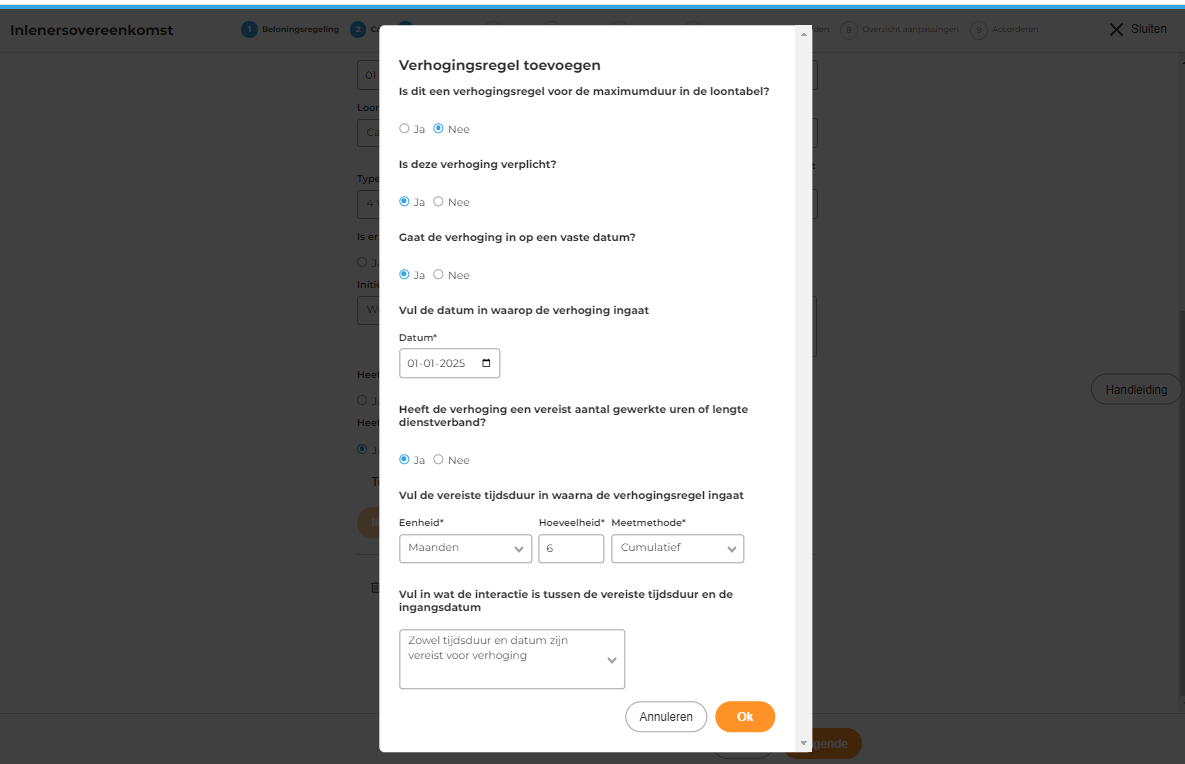Open the tijdsduur en datum interactie dropdown
This screenshot has width=1185, height=764.
point(511,659)
